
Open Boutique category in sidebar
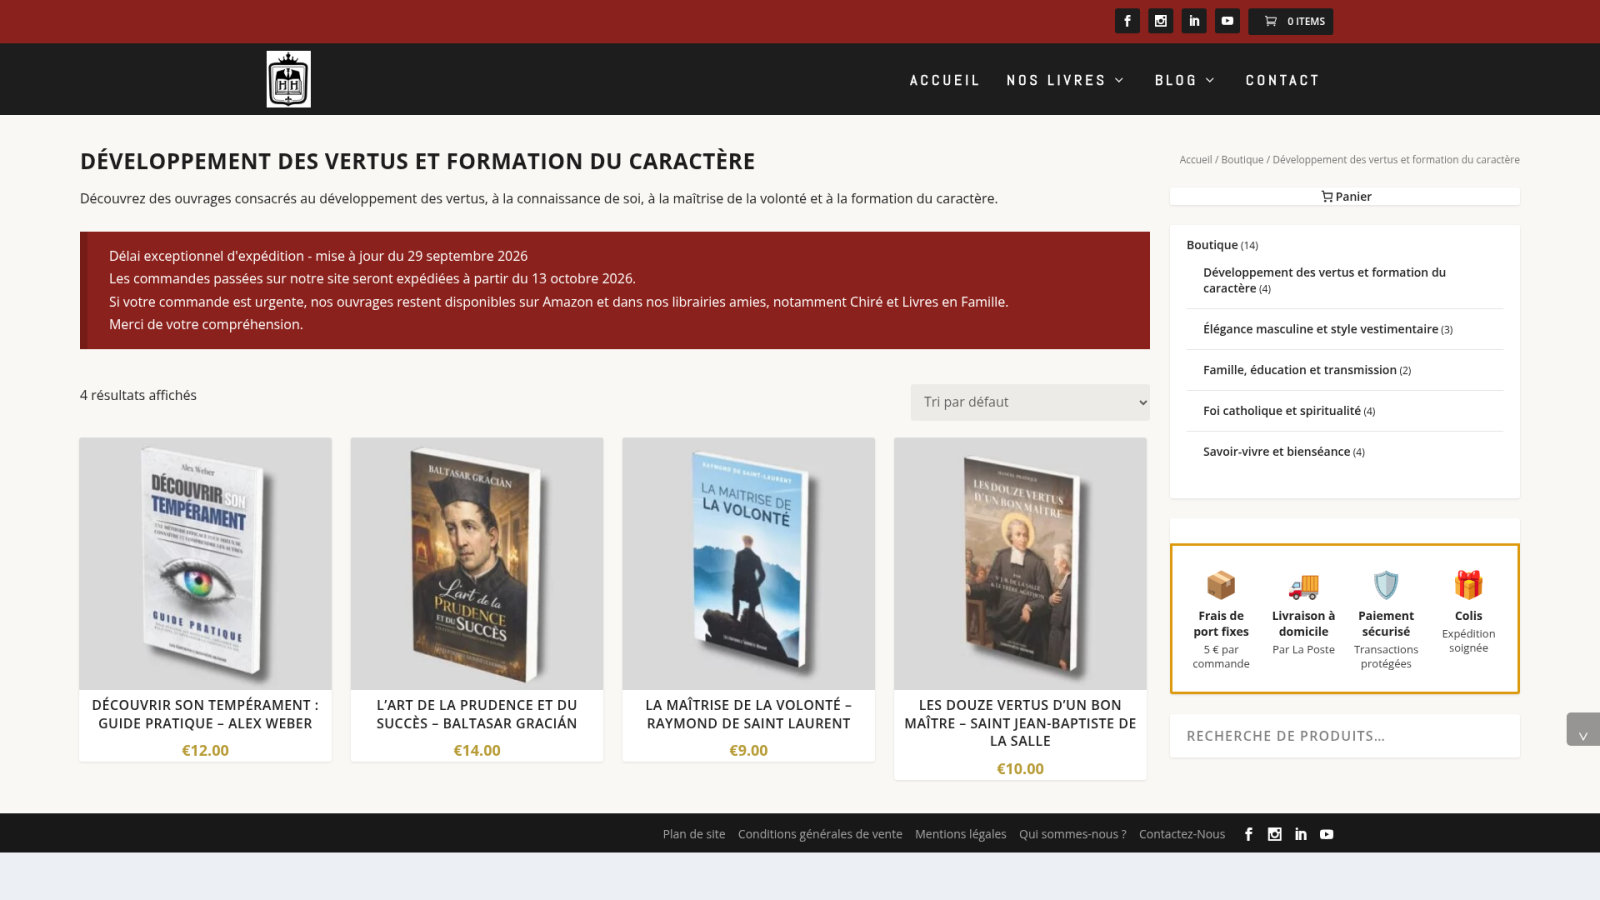(x=1212, y=245)
